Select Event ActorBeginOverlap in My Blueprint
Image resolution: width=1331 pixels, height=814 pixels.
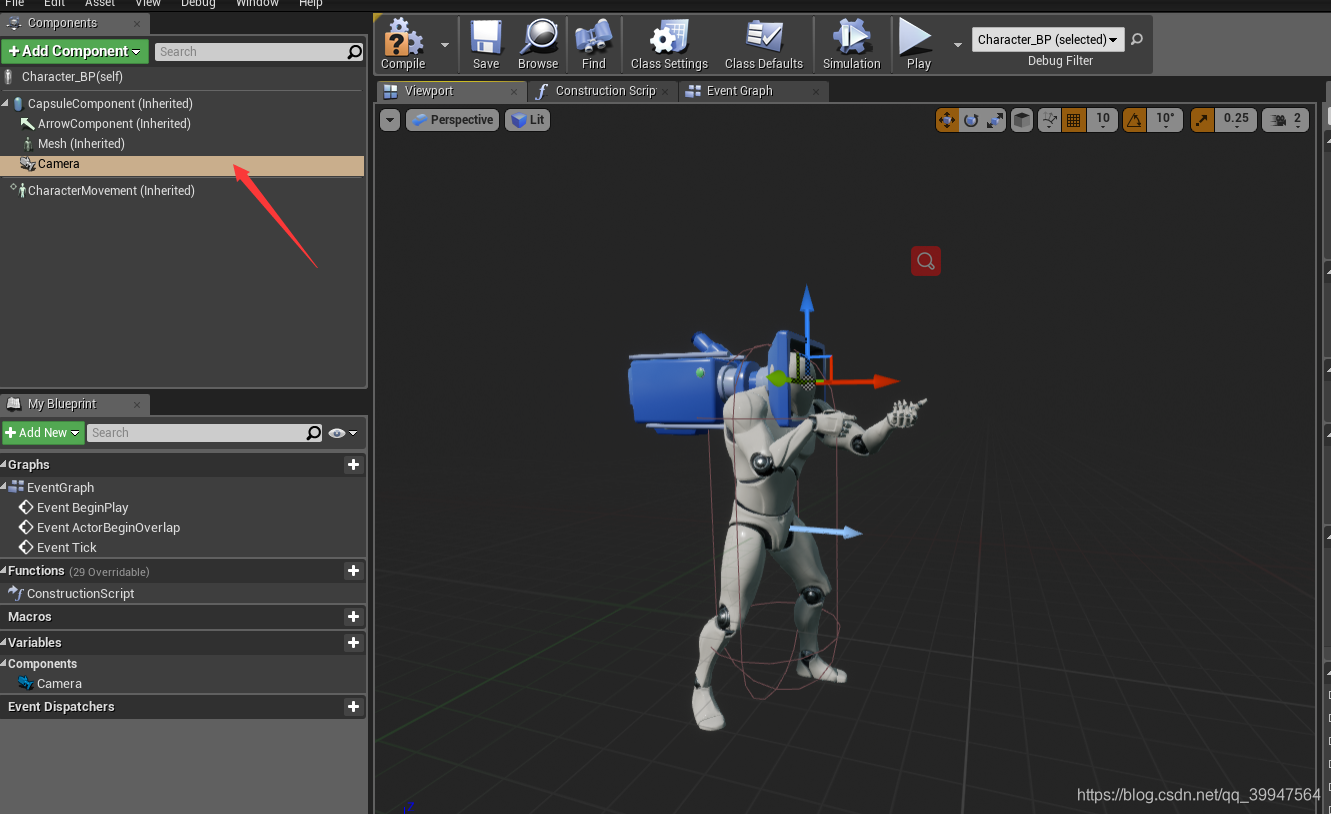[x=108, y=528]
